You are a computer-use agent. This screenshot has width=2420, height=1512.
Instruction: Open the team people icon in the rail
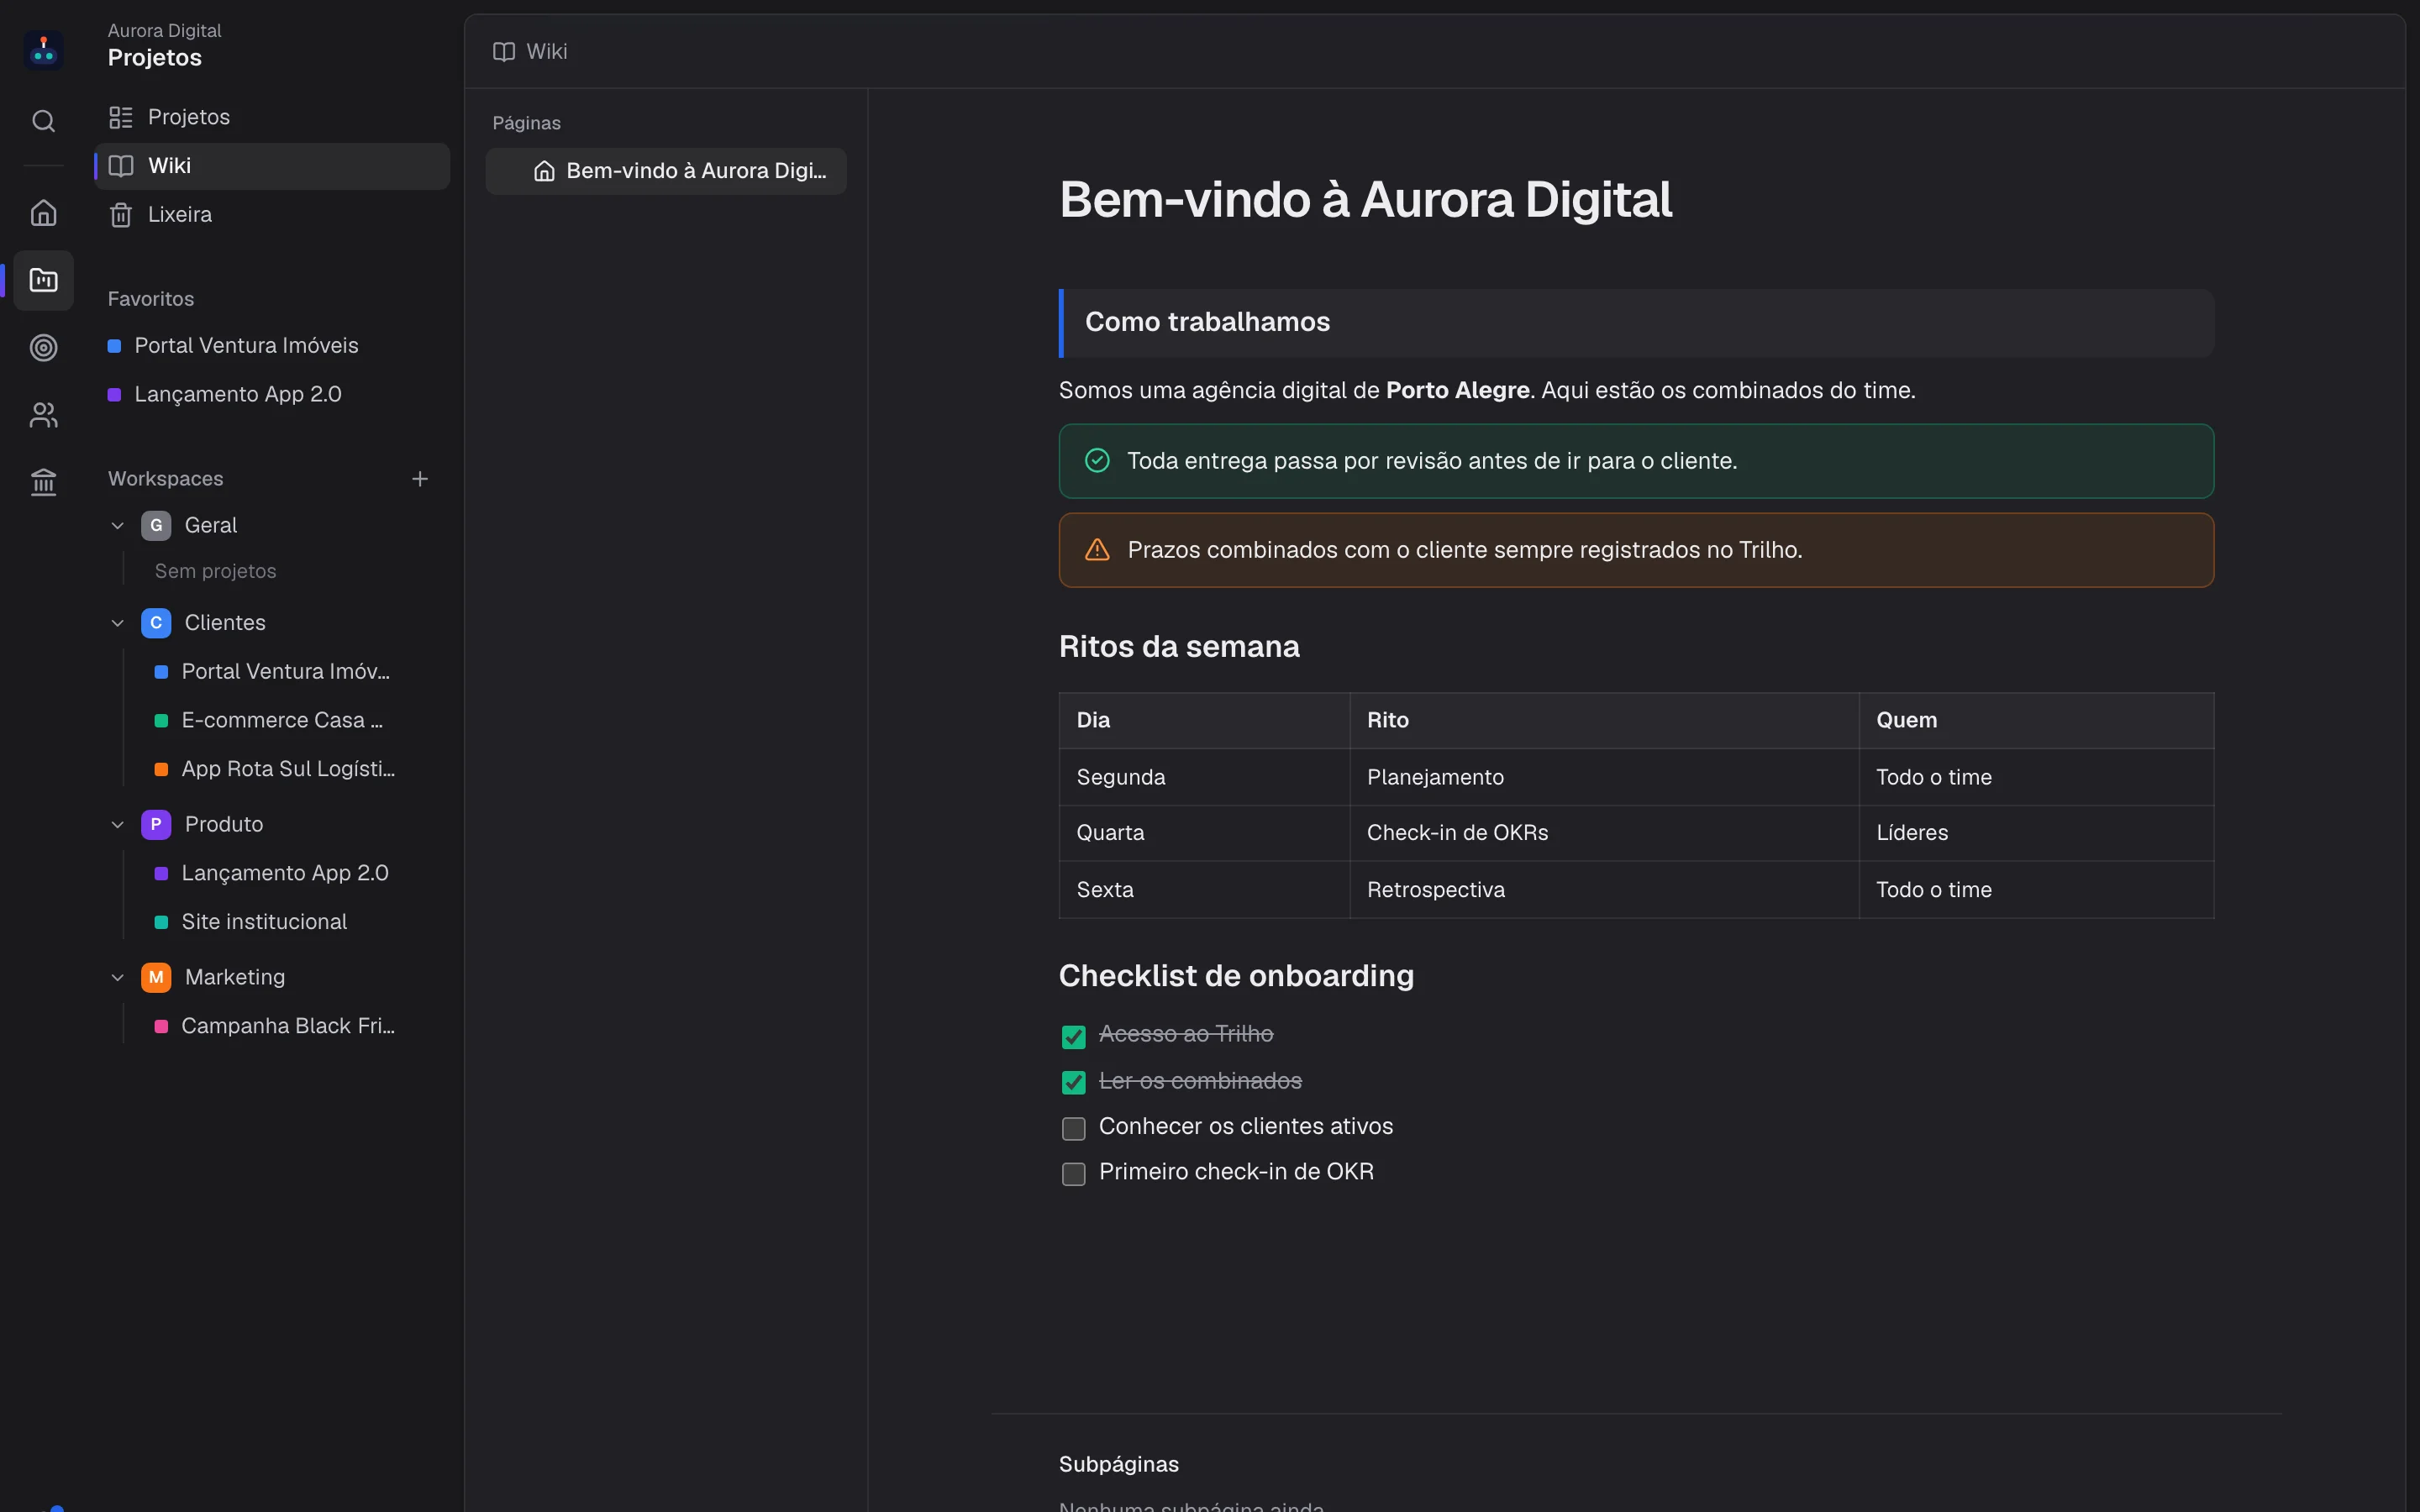pos(43,415)
